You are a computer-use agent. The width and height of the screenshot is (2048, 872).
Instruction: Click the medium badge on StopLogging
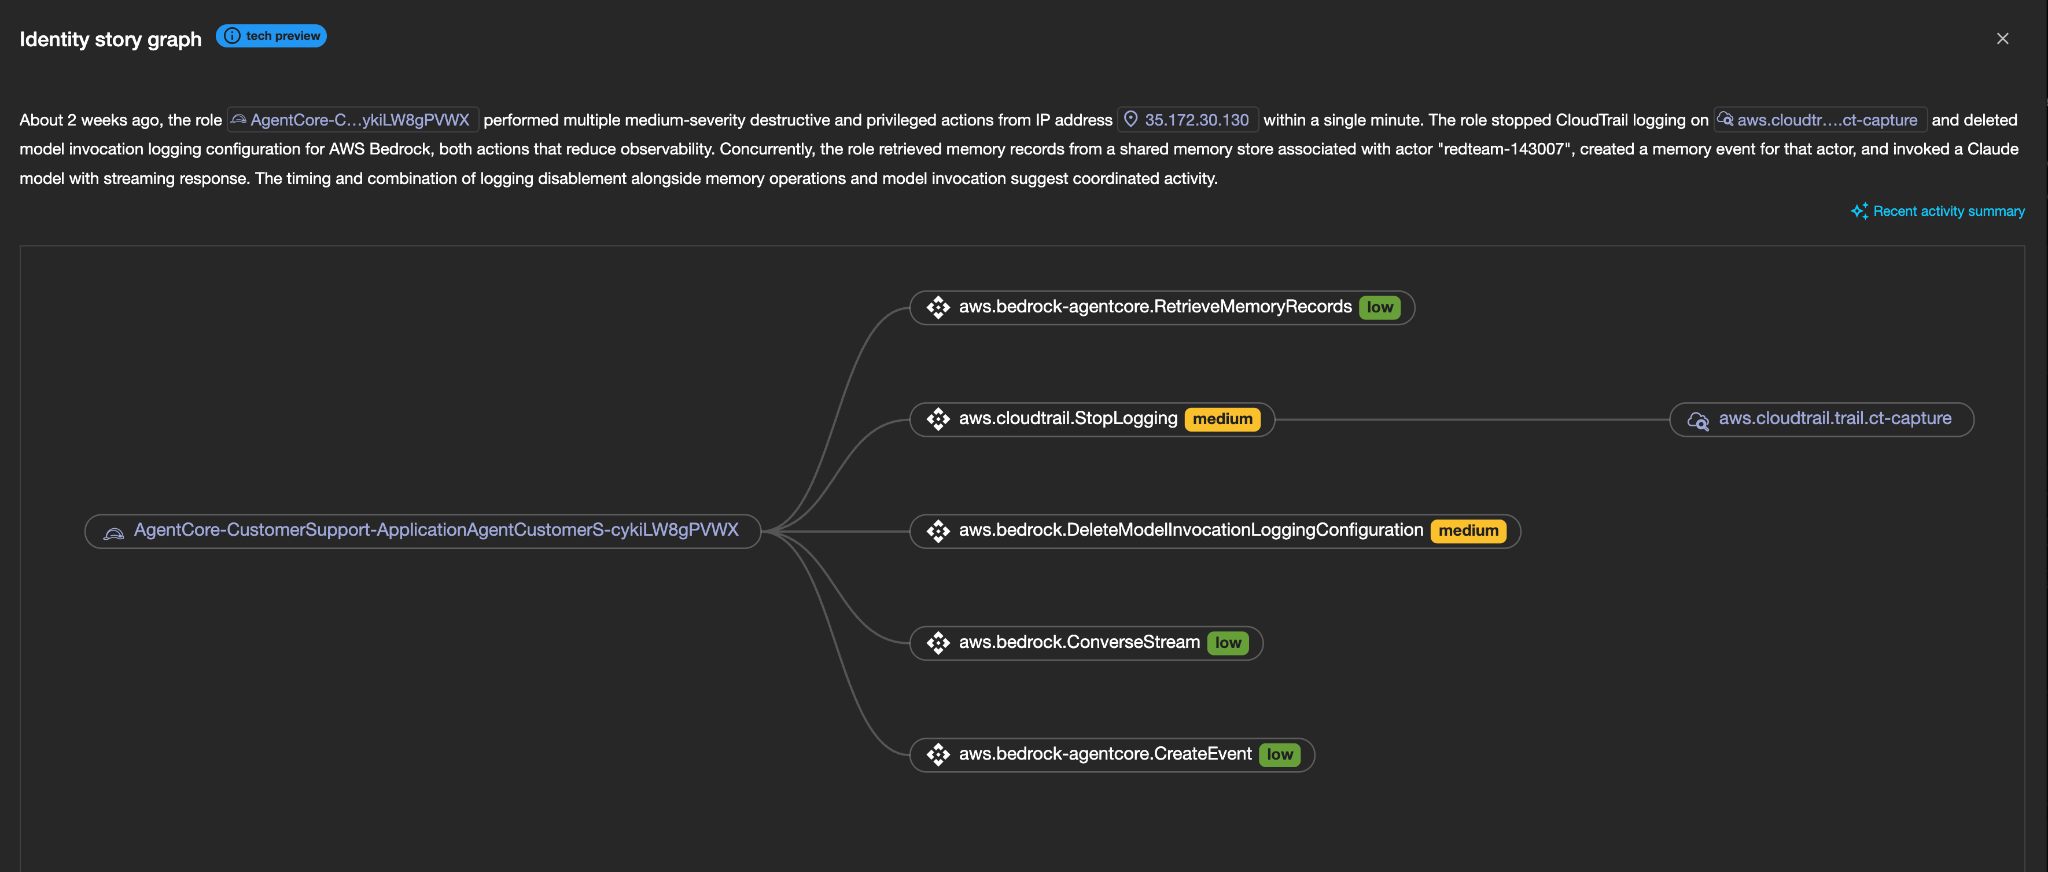point(1223,420)
